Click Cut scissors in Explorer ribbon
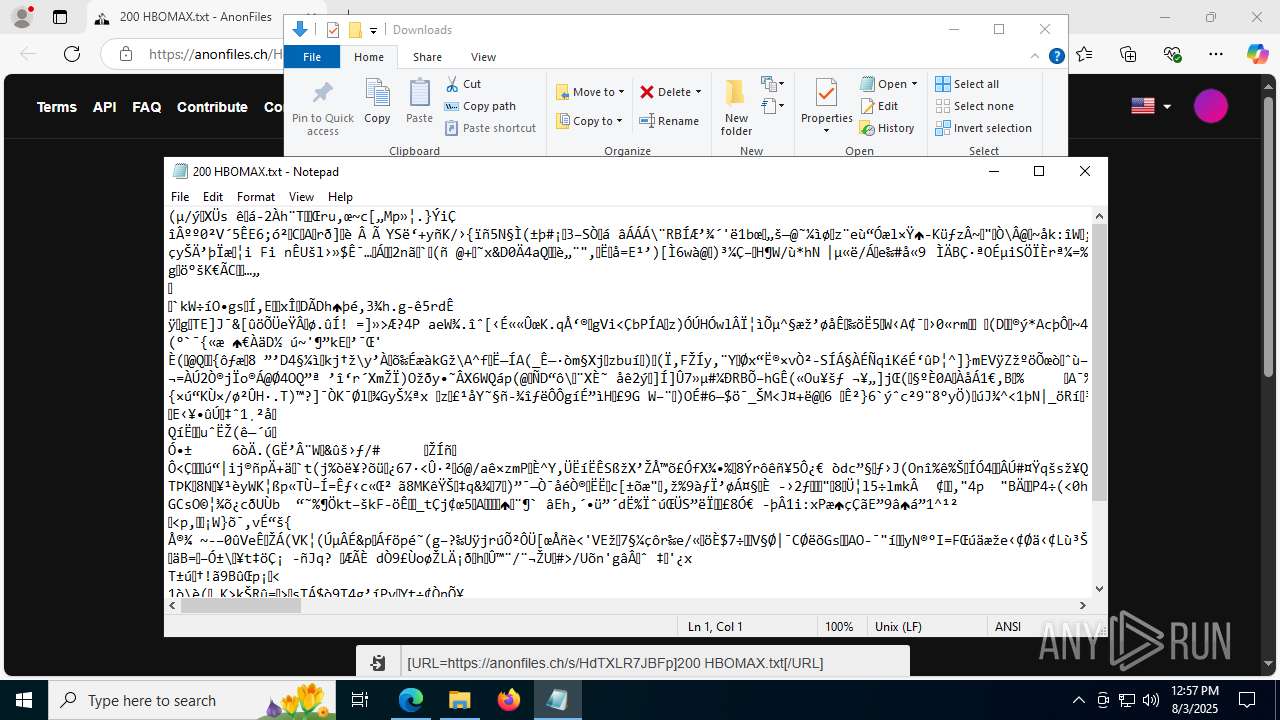 click(463, 84)
